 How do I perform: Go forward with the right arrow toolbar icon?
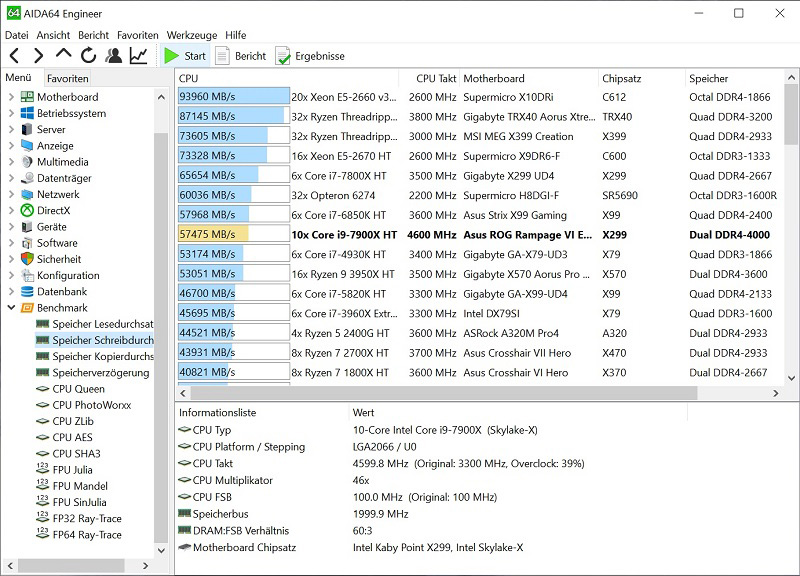[x=38, y=56]
